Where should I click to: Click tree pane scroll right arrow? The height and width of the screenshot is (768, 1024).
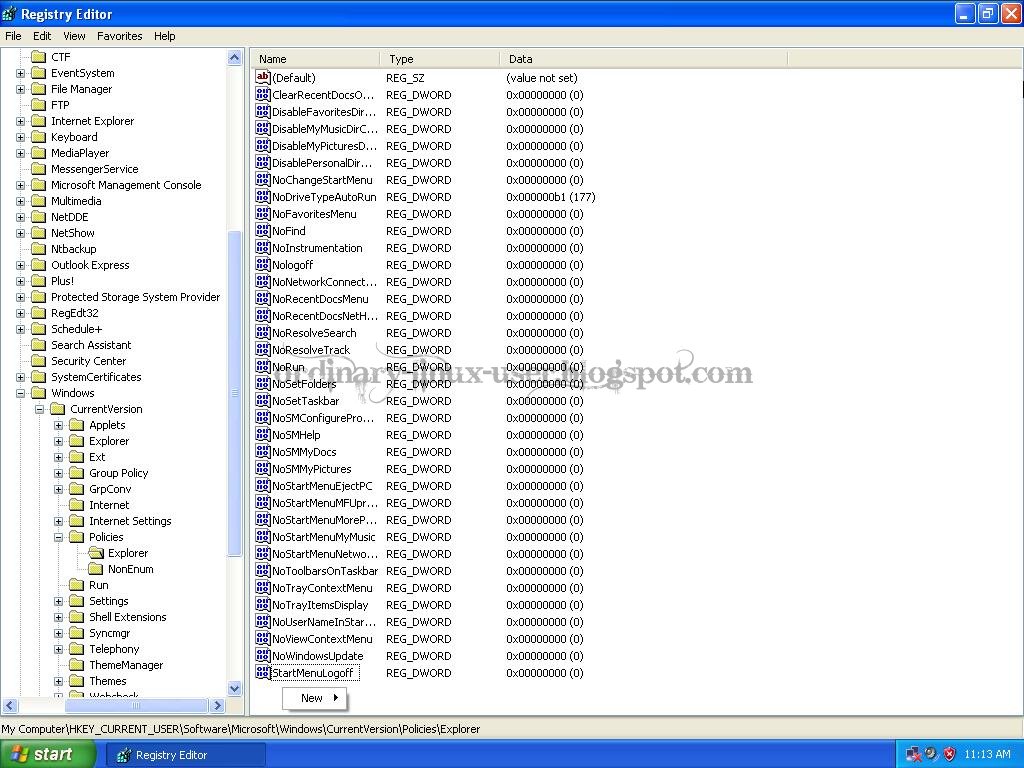point(218,705)
